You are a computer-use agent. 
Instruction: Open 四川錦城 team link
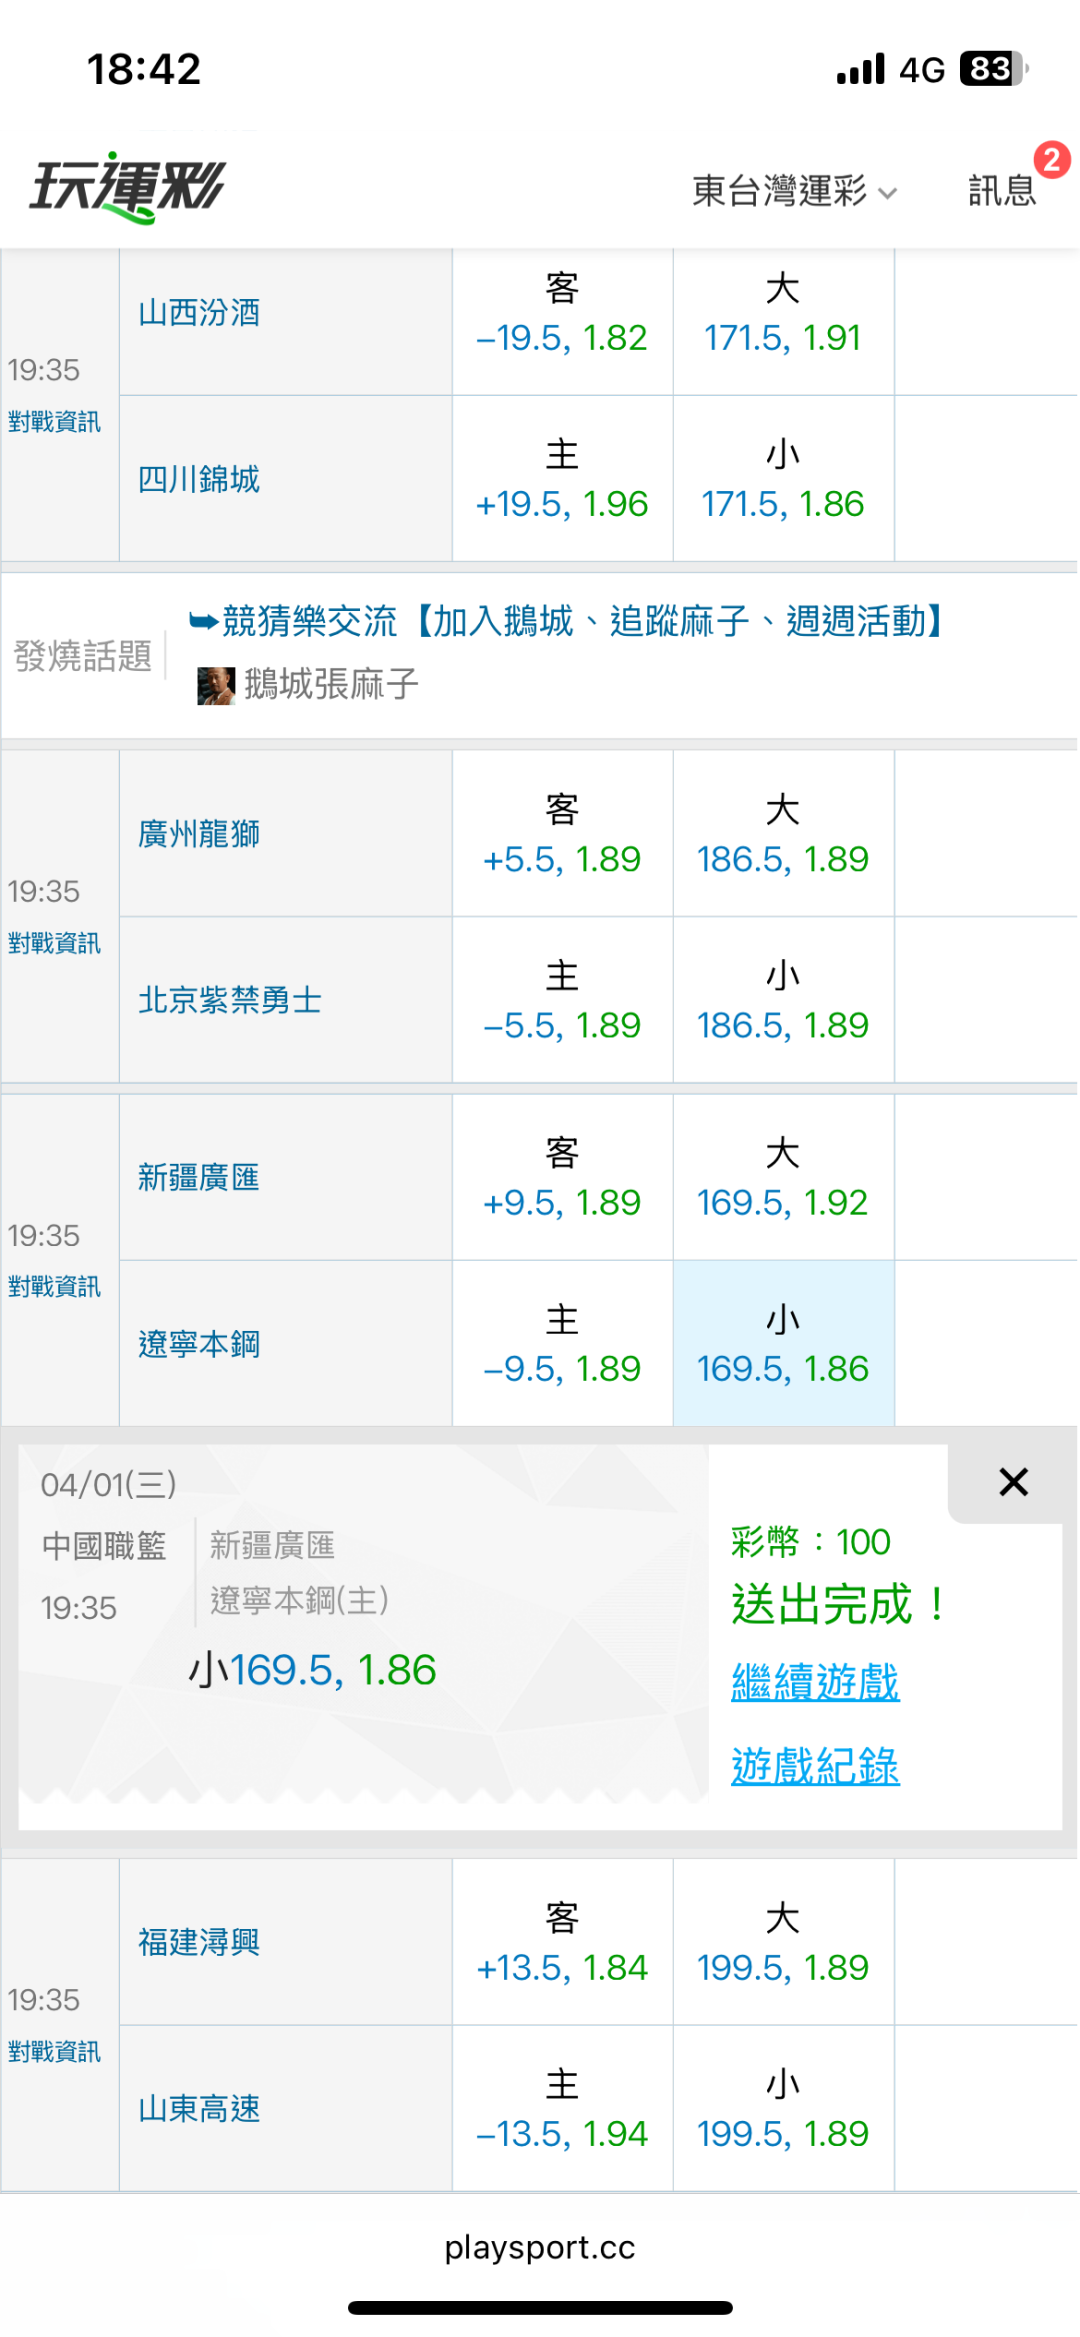199,480
